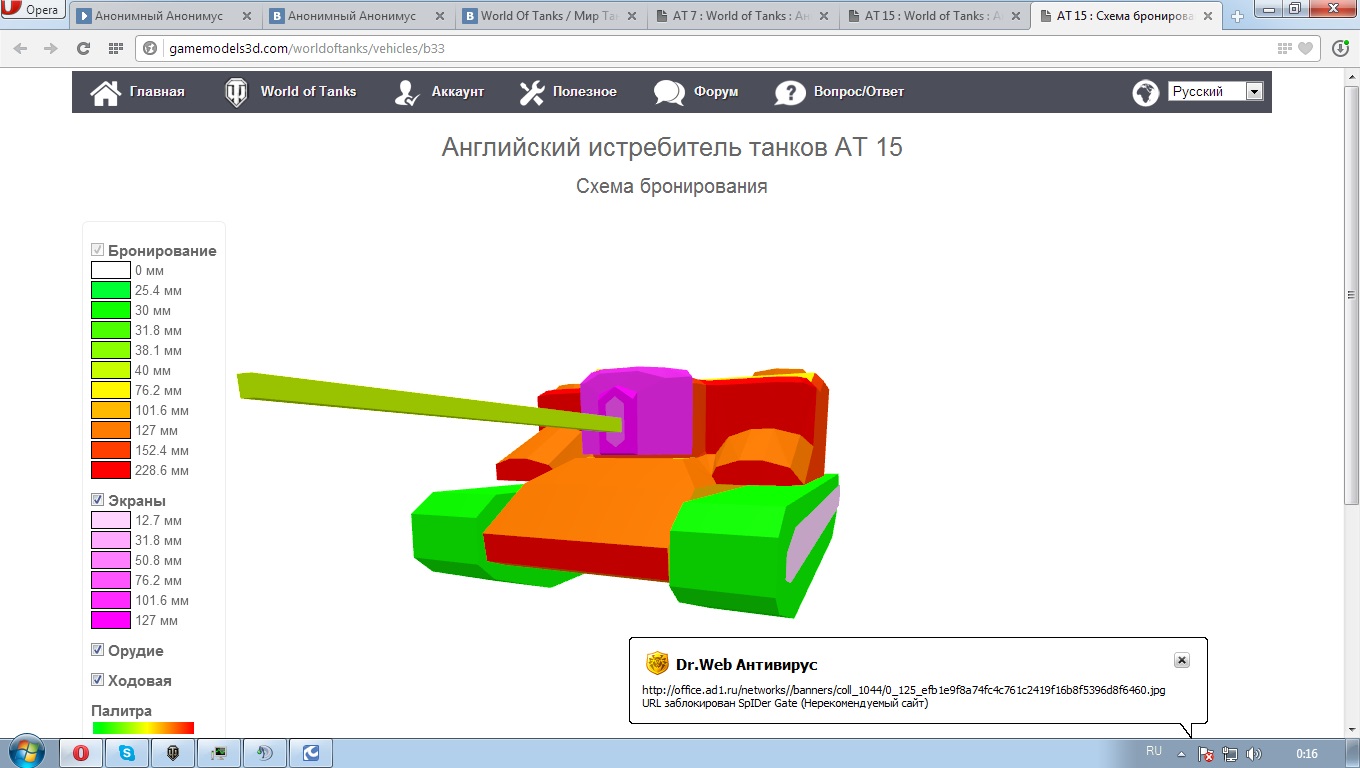Click the World of Tanks shield logo icon
The image size is (1360, 768).
click(236, 92)
